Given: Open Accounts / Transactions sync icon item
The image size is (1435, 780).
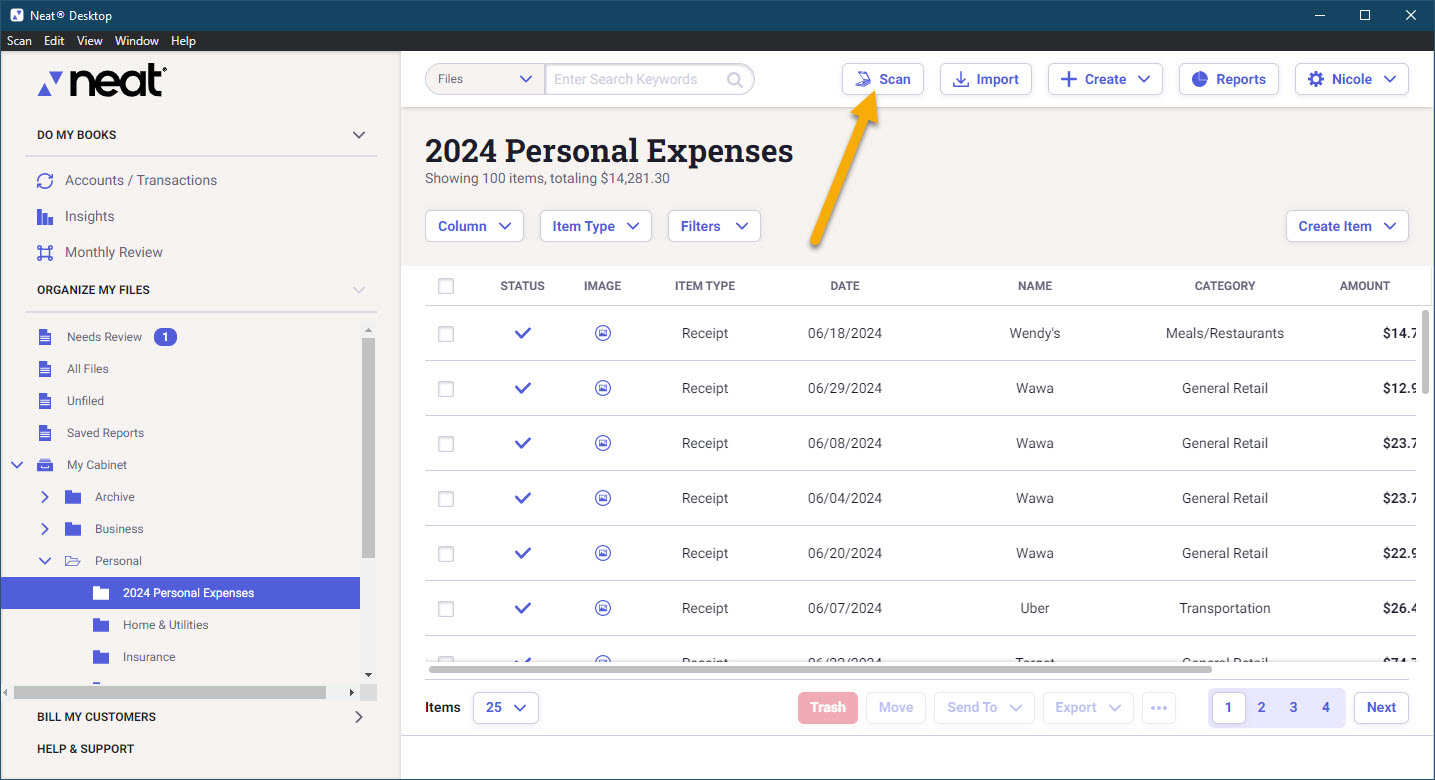Looking at the screenshot, I should click(x=44, y=181).
